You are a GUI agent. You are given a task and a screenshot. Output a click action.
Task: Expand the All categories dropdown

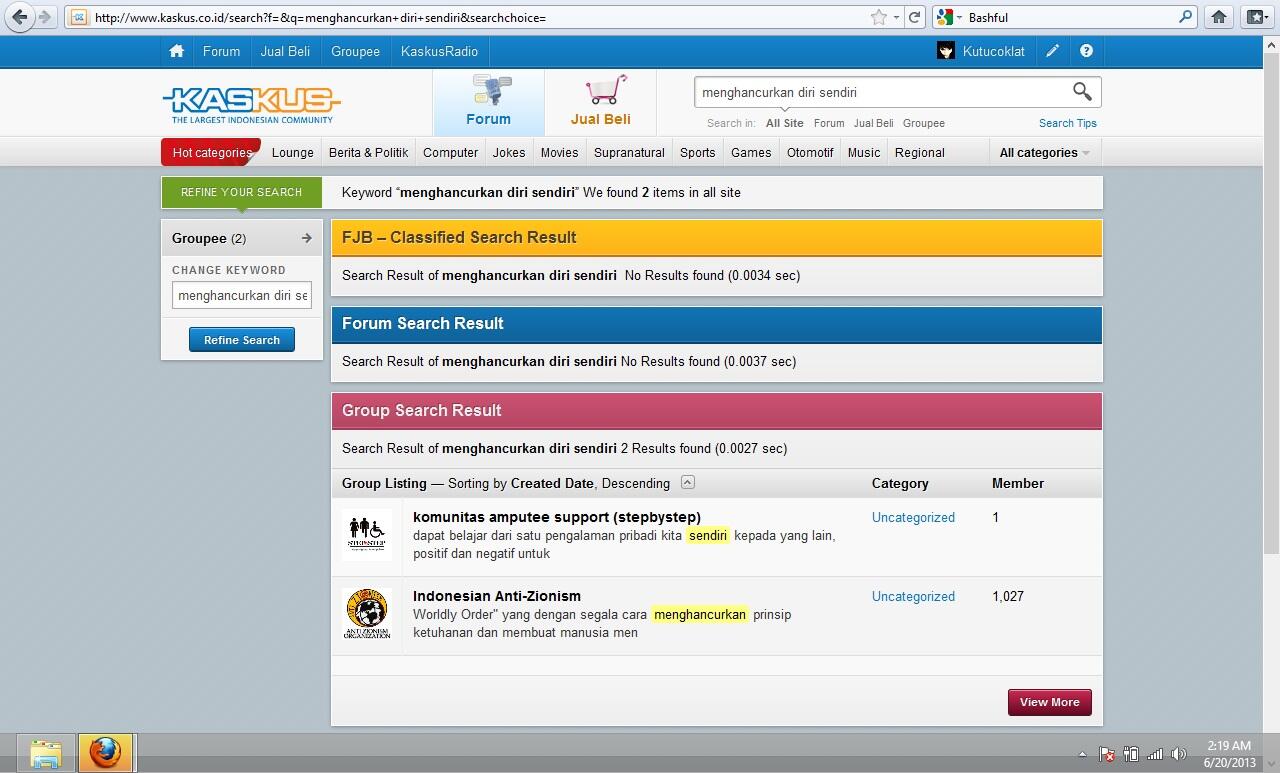1044,152
